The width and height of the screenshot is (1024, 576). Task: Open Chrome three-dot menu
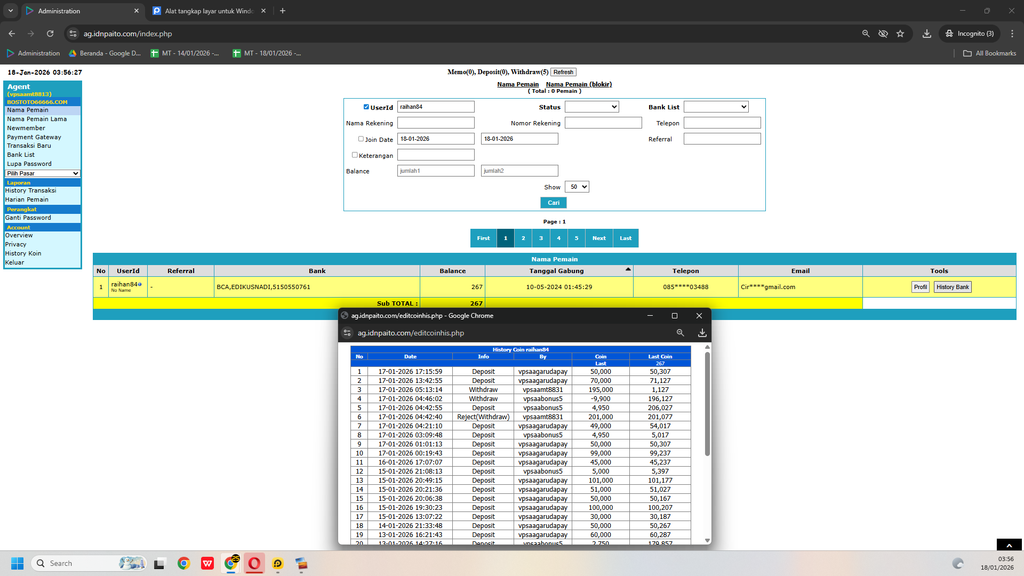pos(1012,33)
